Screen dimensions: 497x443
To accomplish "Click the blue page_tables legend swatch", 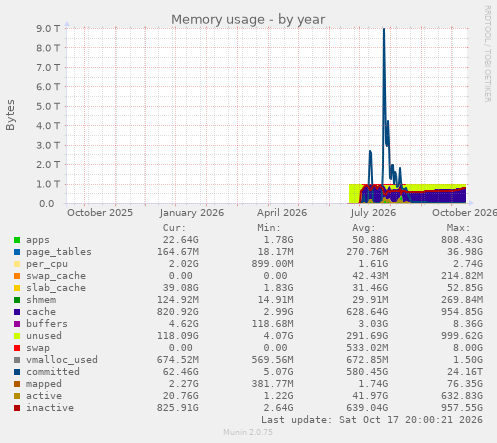I will 17,252.
